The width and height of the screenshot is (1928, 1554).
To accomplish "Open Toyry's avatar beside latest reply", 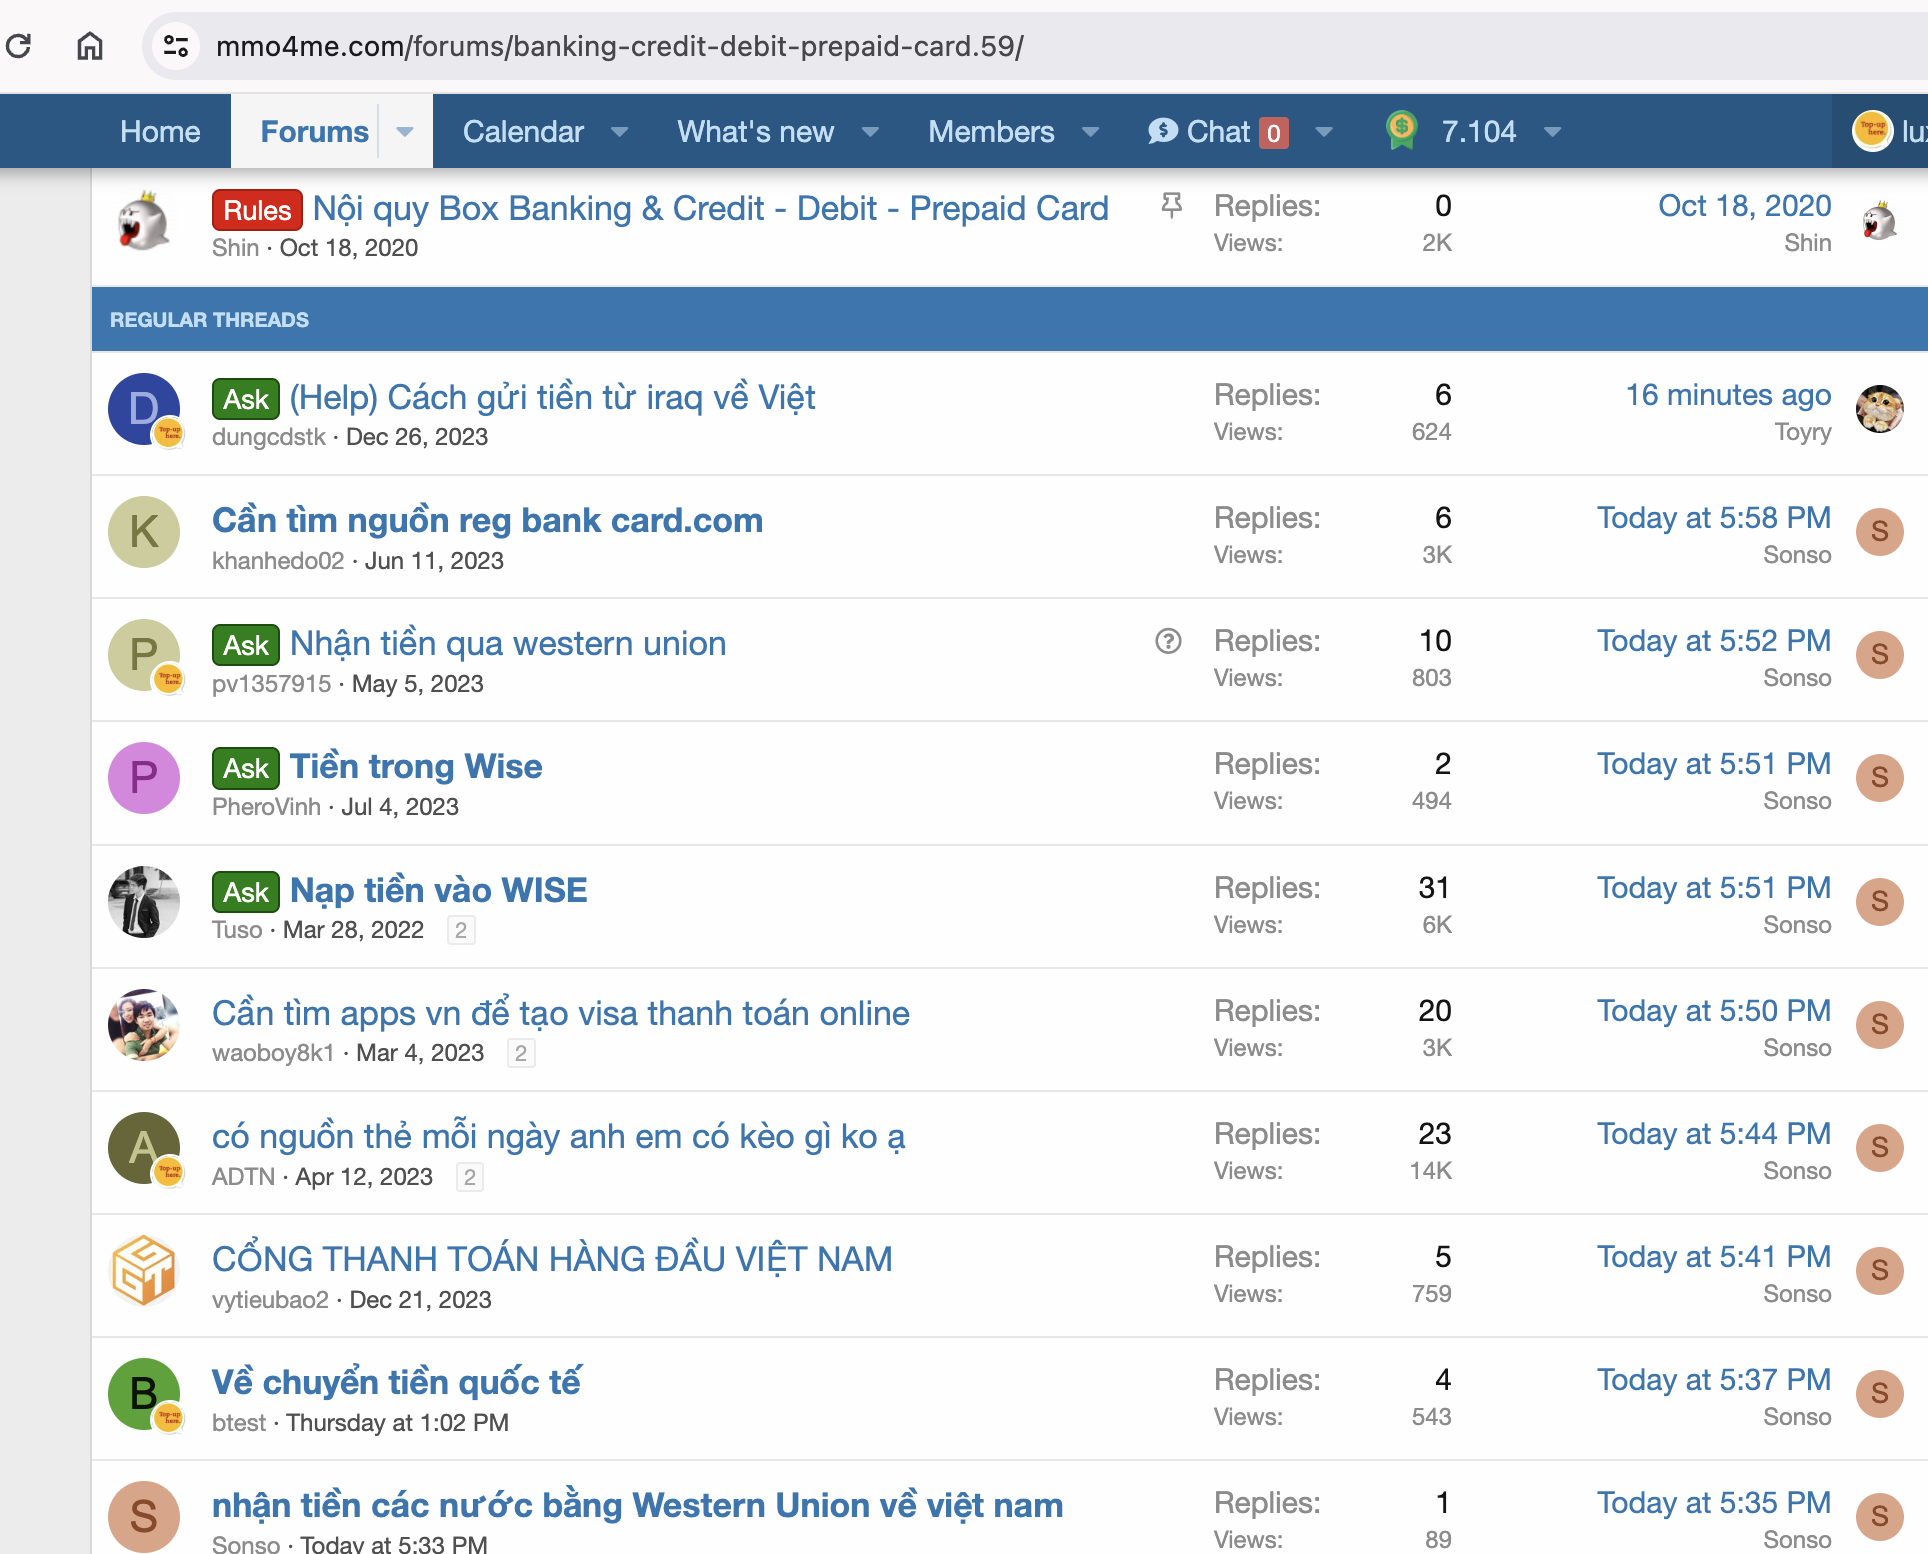I will point(1879,409).
